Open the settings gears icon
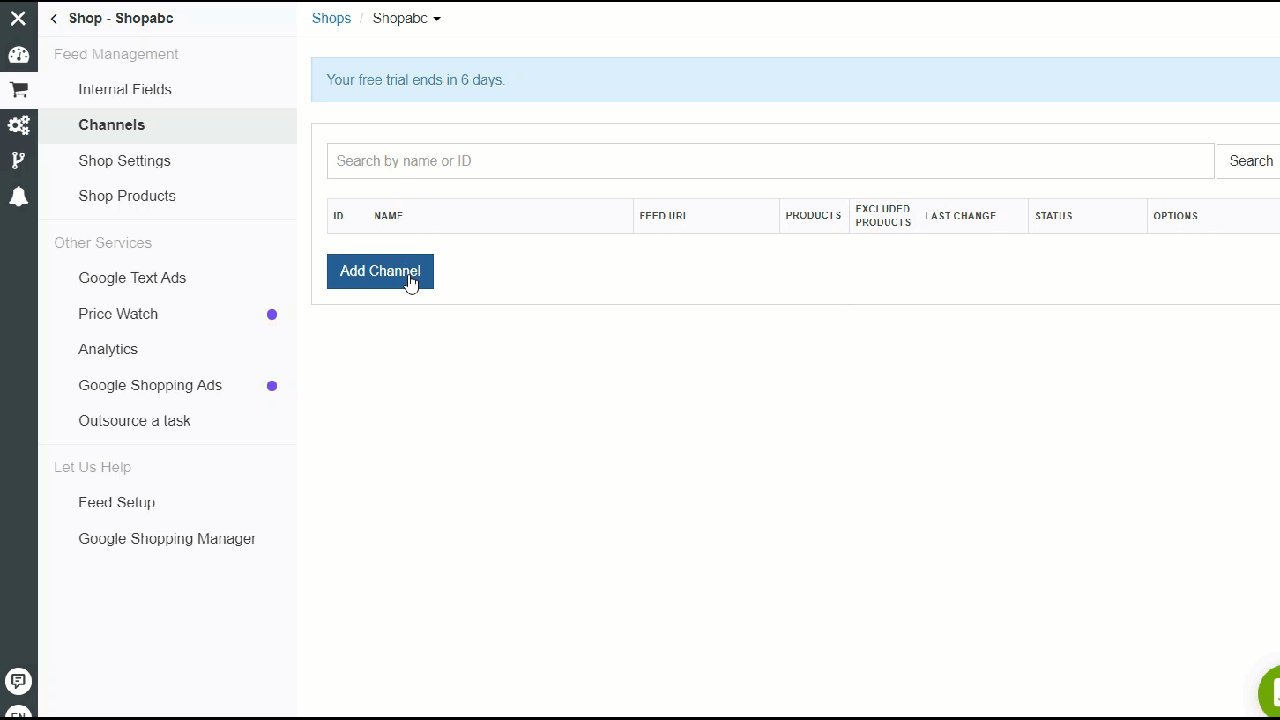Viewport: 1280px width, 720px height. click(18, 125)
